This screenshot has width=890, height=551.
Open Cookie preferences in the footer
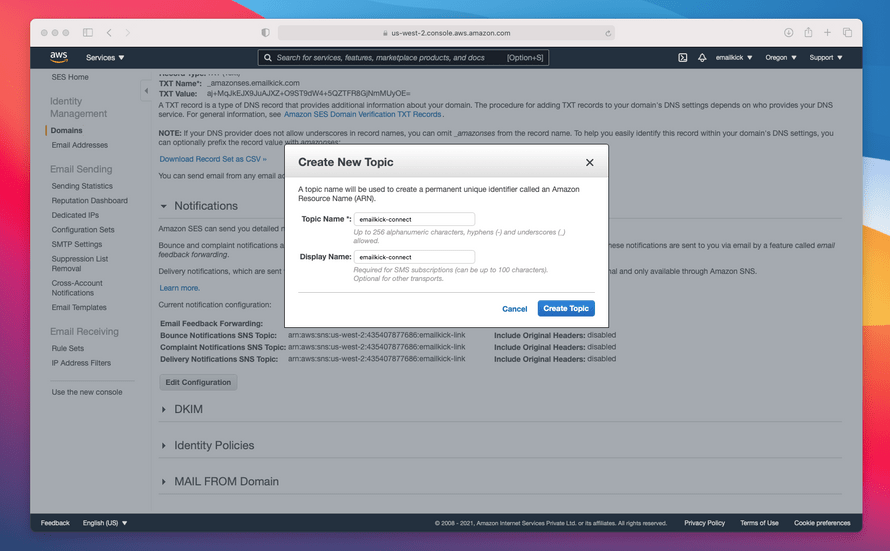(x=822, y=523)
